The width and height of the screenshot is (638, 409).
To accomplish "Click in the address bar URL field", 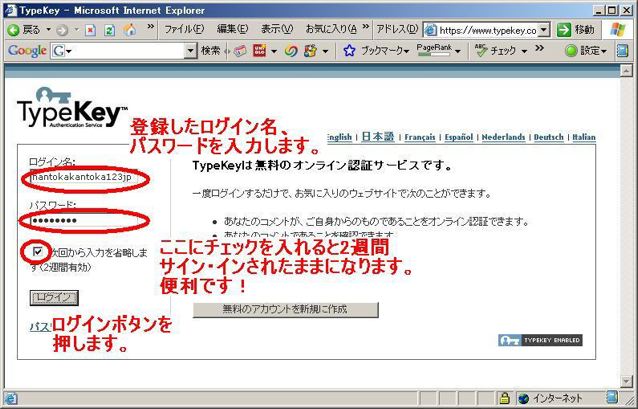I will (487, 30).
